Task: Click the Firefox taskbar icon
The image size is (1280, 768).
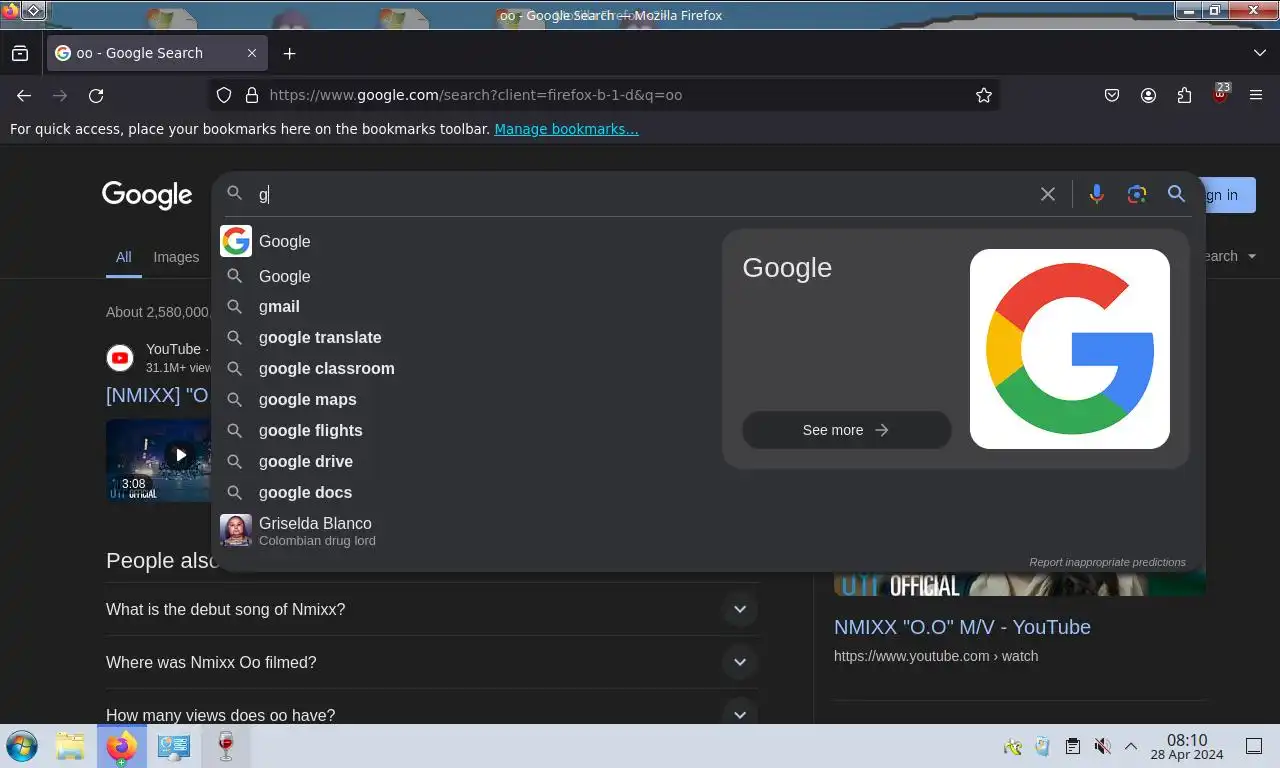Action: [x=122, y=746]
